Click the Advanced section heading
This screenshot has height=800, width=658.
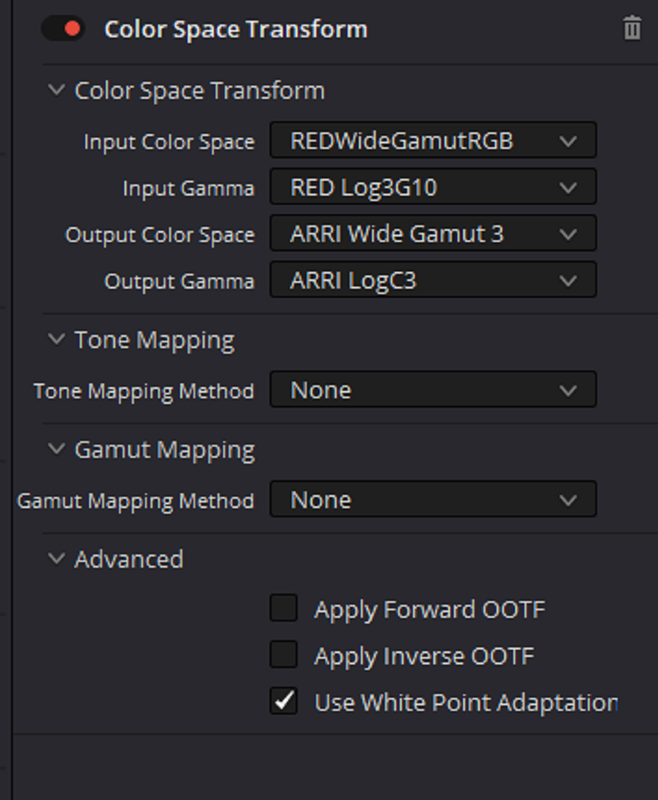[x=129, y=559]
